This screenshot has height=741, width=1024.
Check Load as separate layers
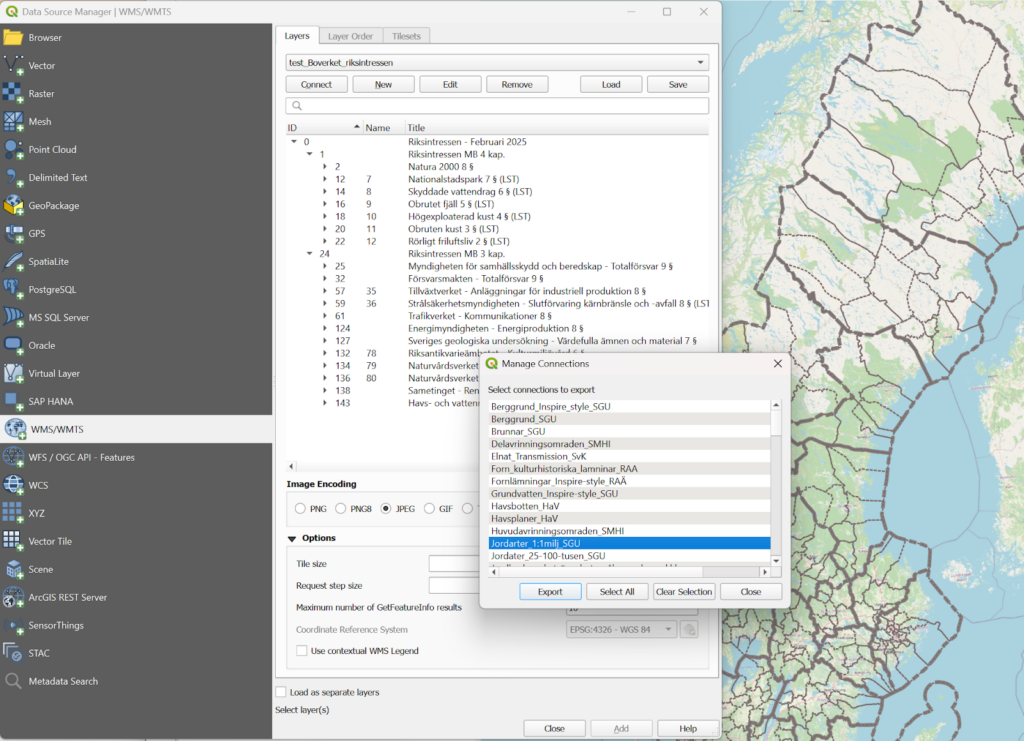point(281,691)
